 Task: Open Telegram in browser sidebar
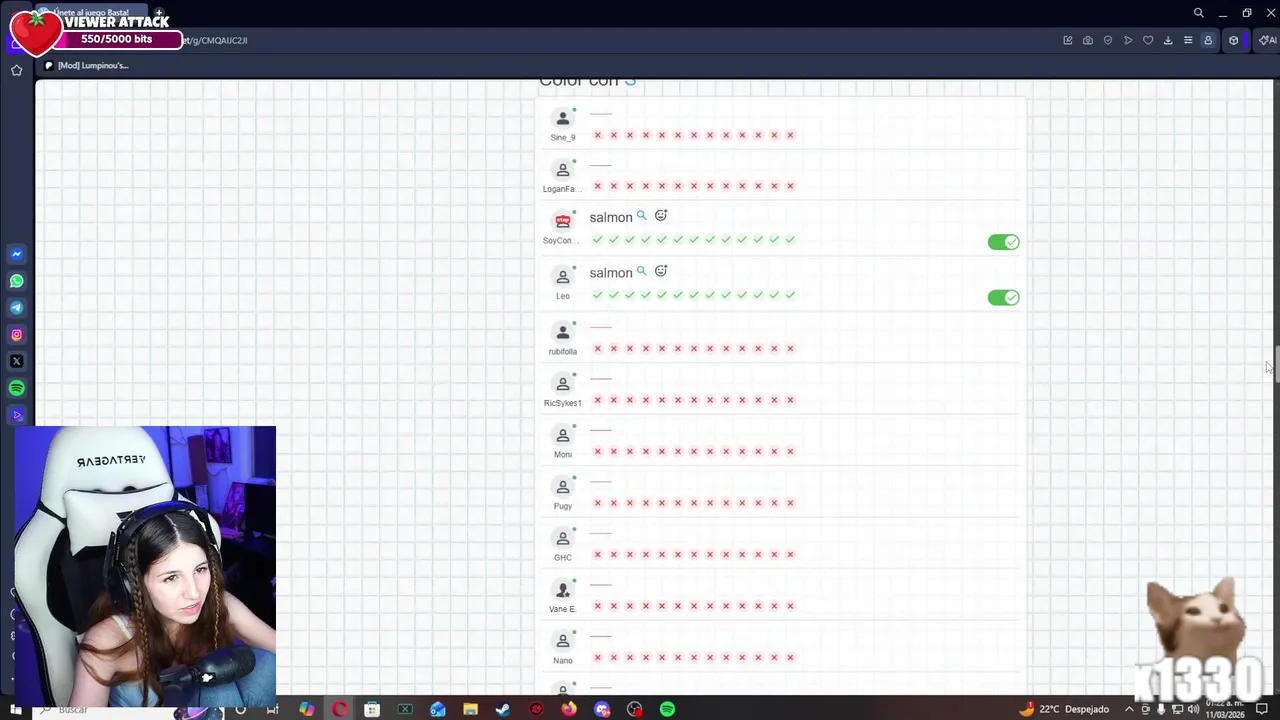pyautogui.click(x=17, y=308)
